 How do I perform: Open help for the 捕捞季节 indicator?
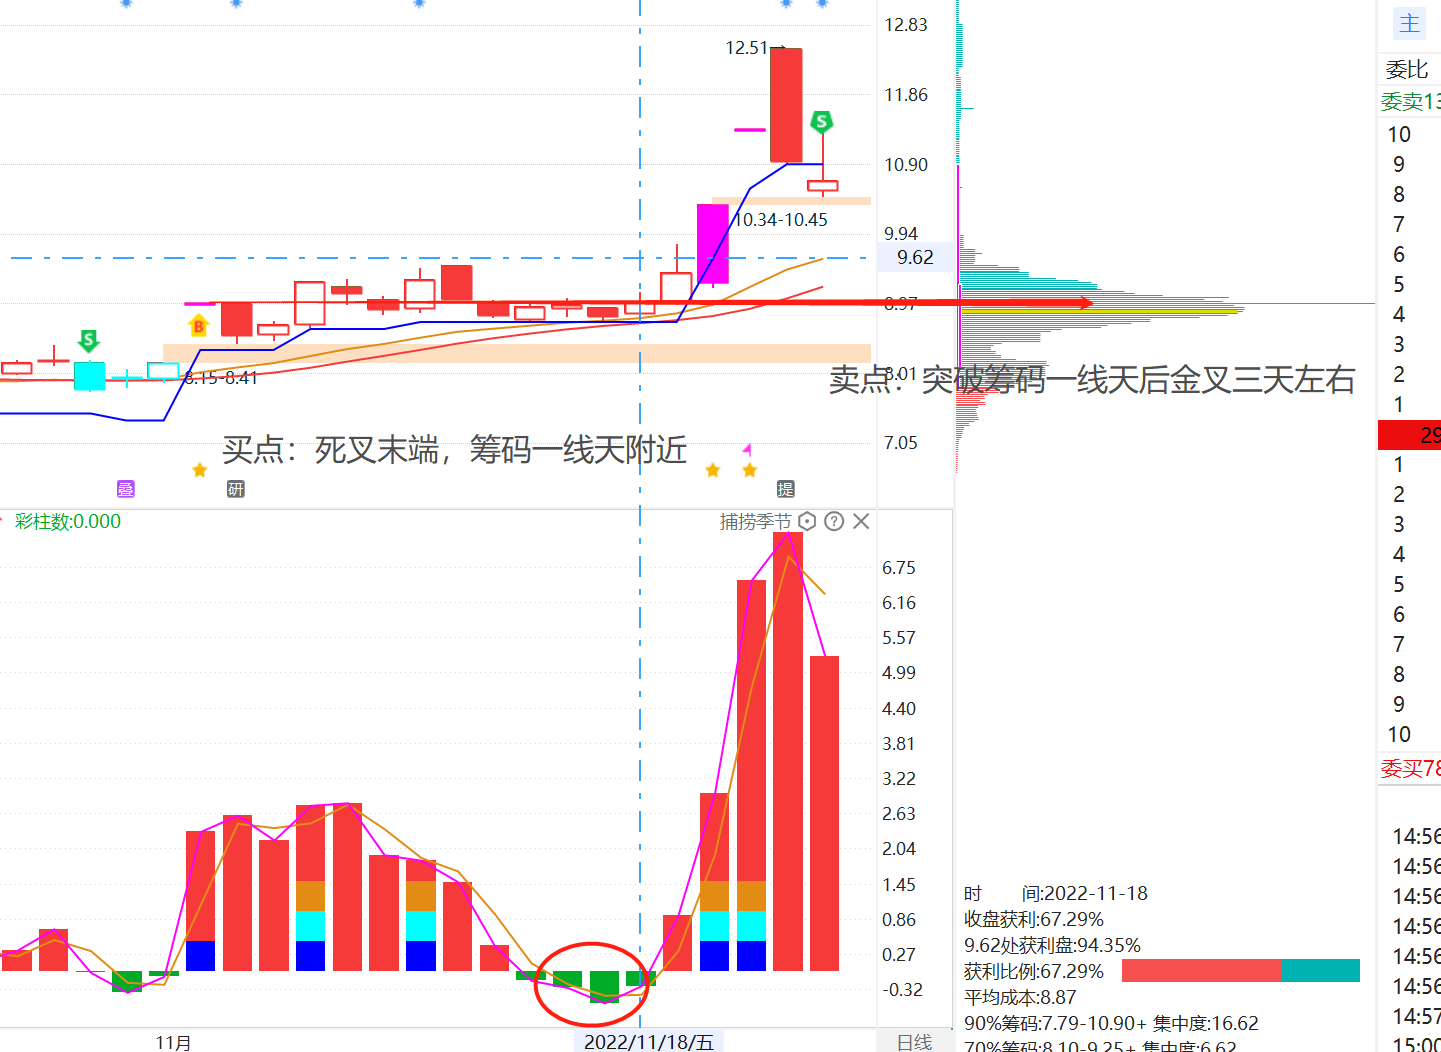[x=834, y=521]
